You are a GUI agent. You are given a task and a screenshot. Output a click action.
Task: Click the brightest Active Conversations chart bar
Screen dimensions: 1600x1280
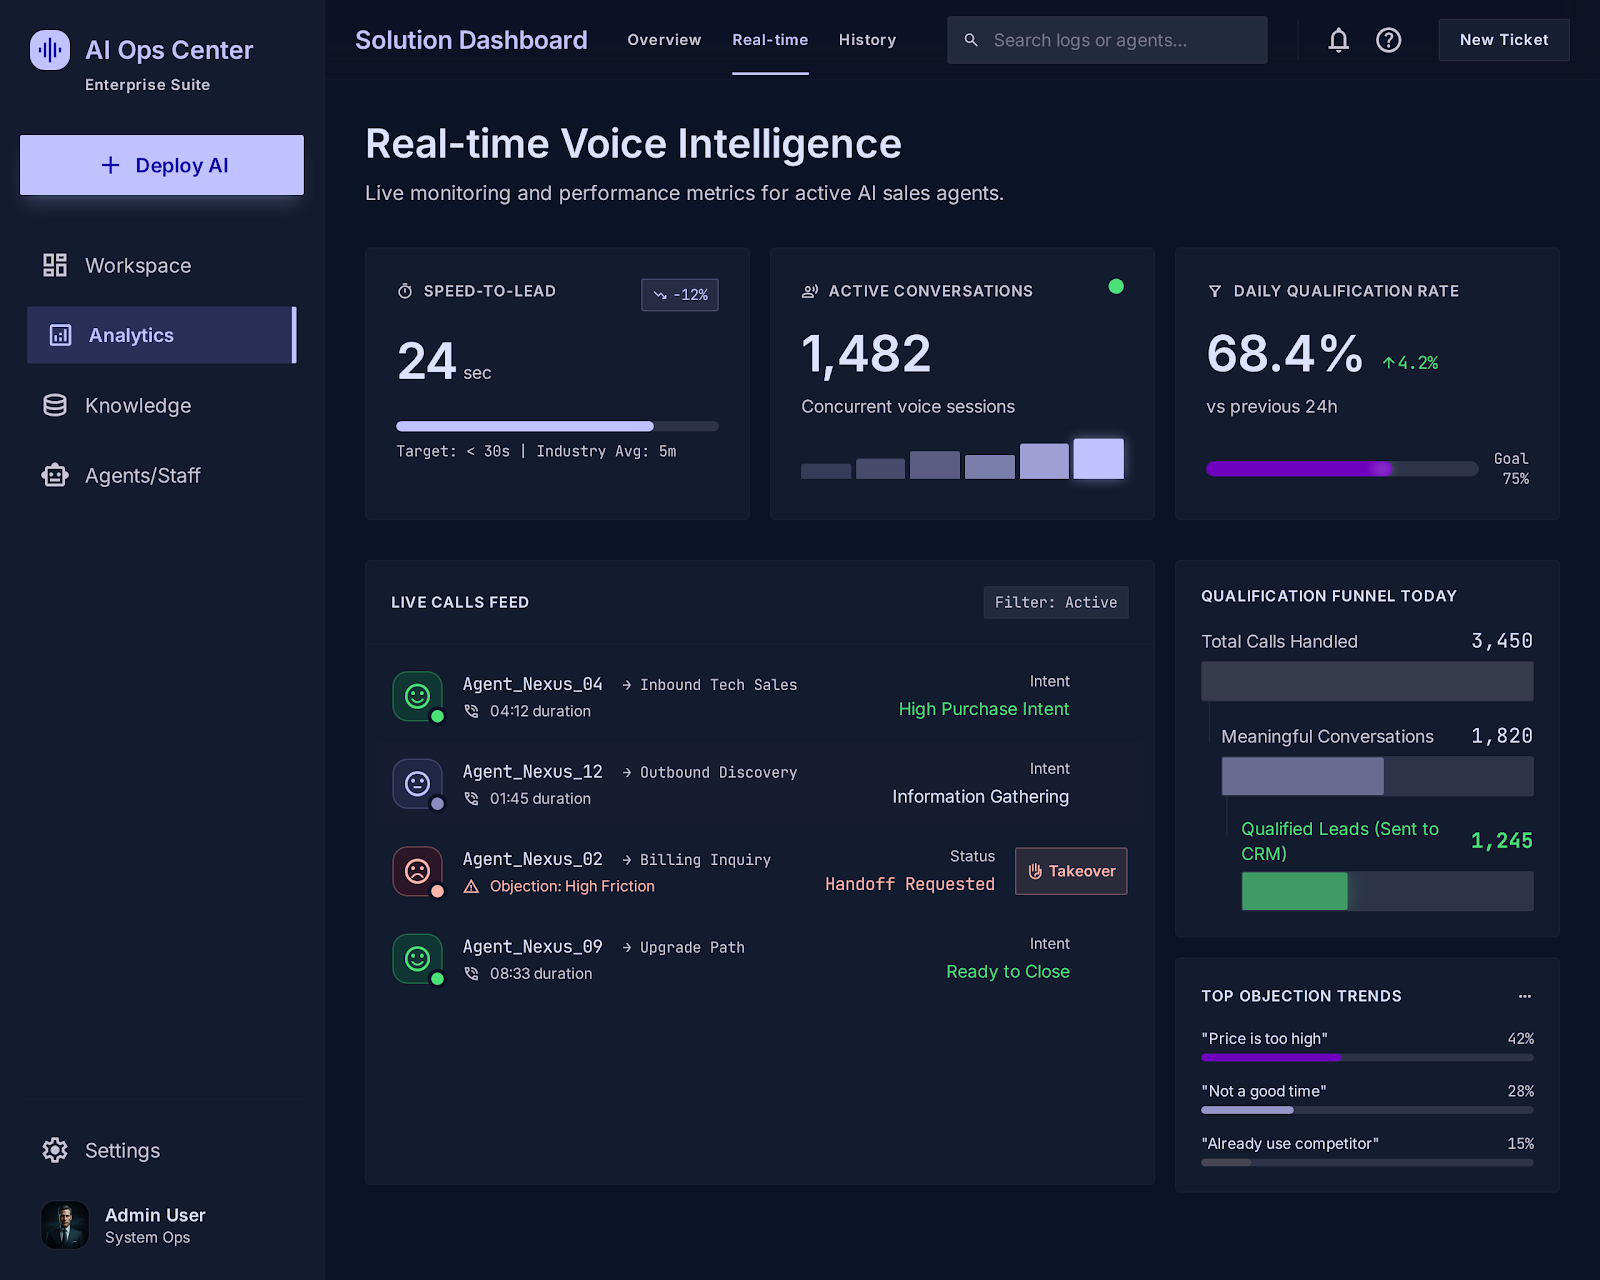[1099, 459]
